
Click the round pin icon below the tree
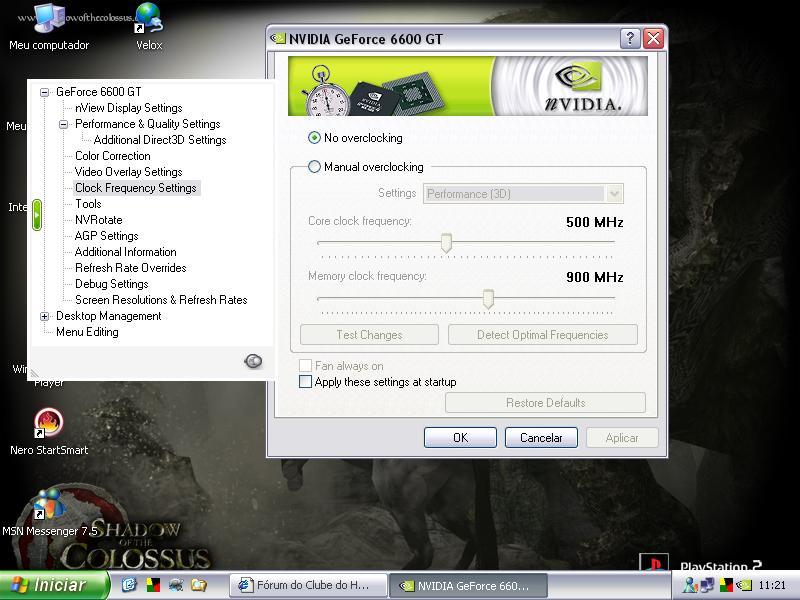pos(253,361)
